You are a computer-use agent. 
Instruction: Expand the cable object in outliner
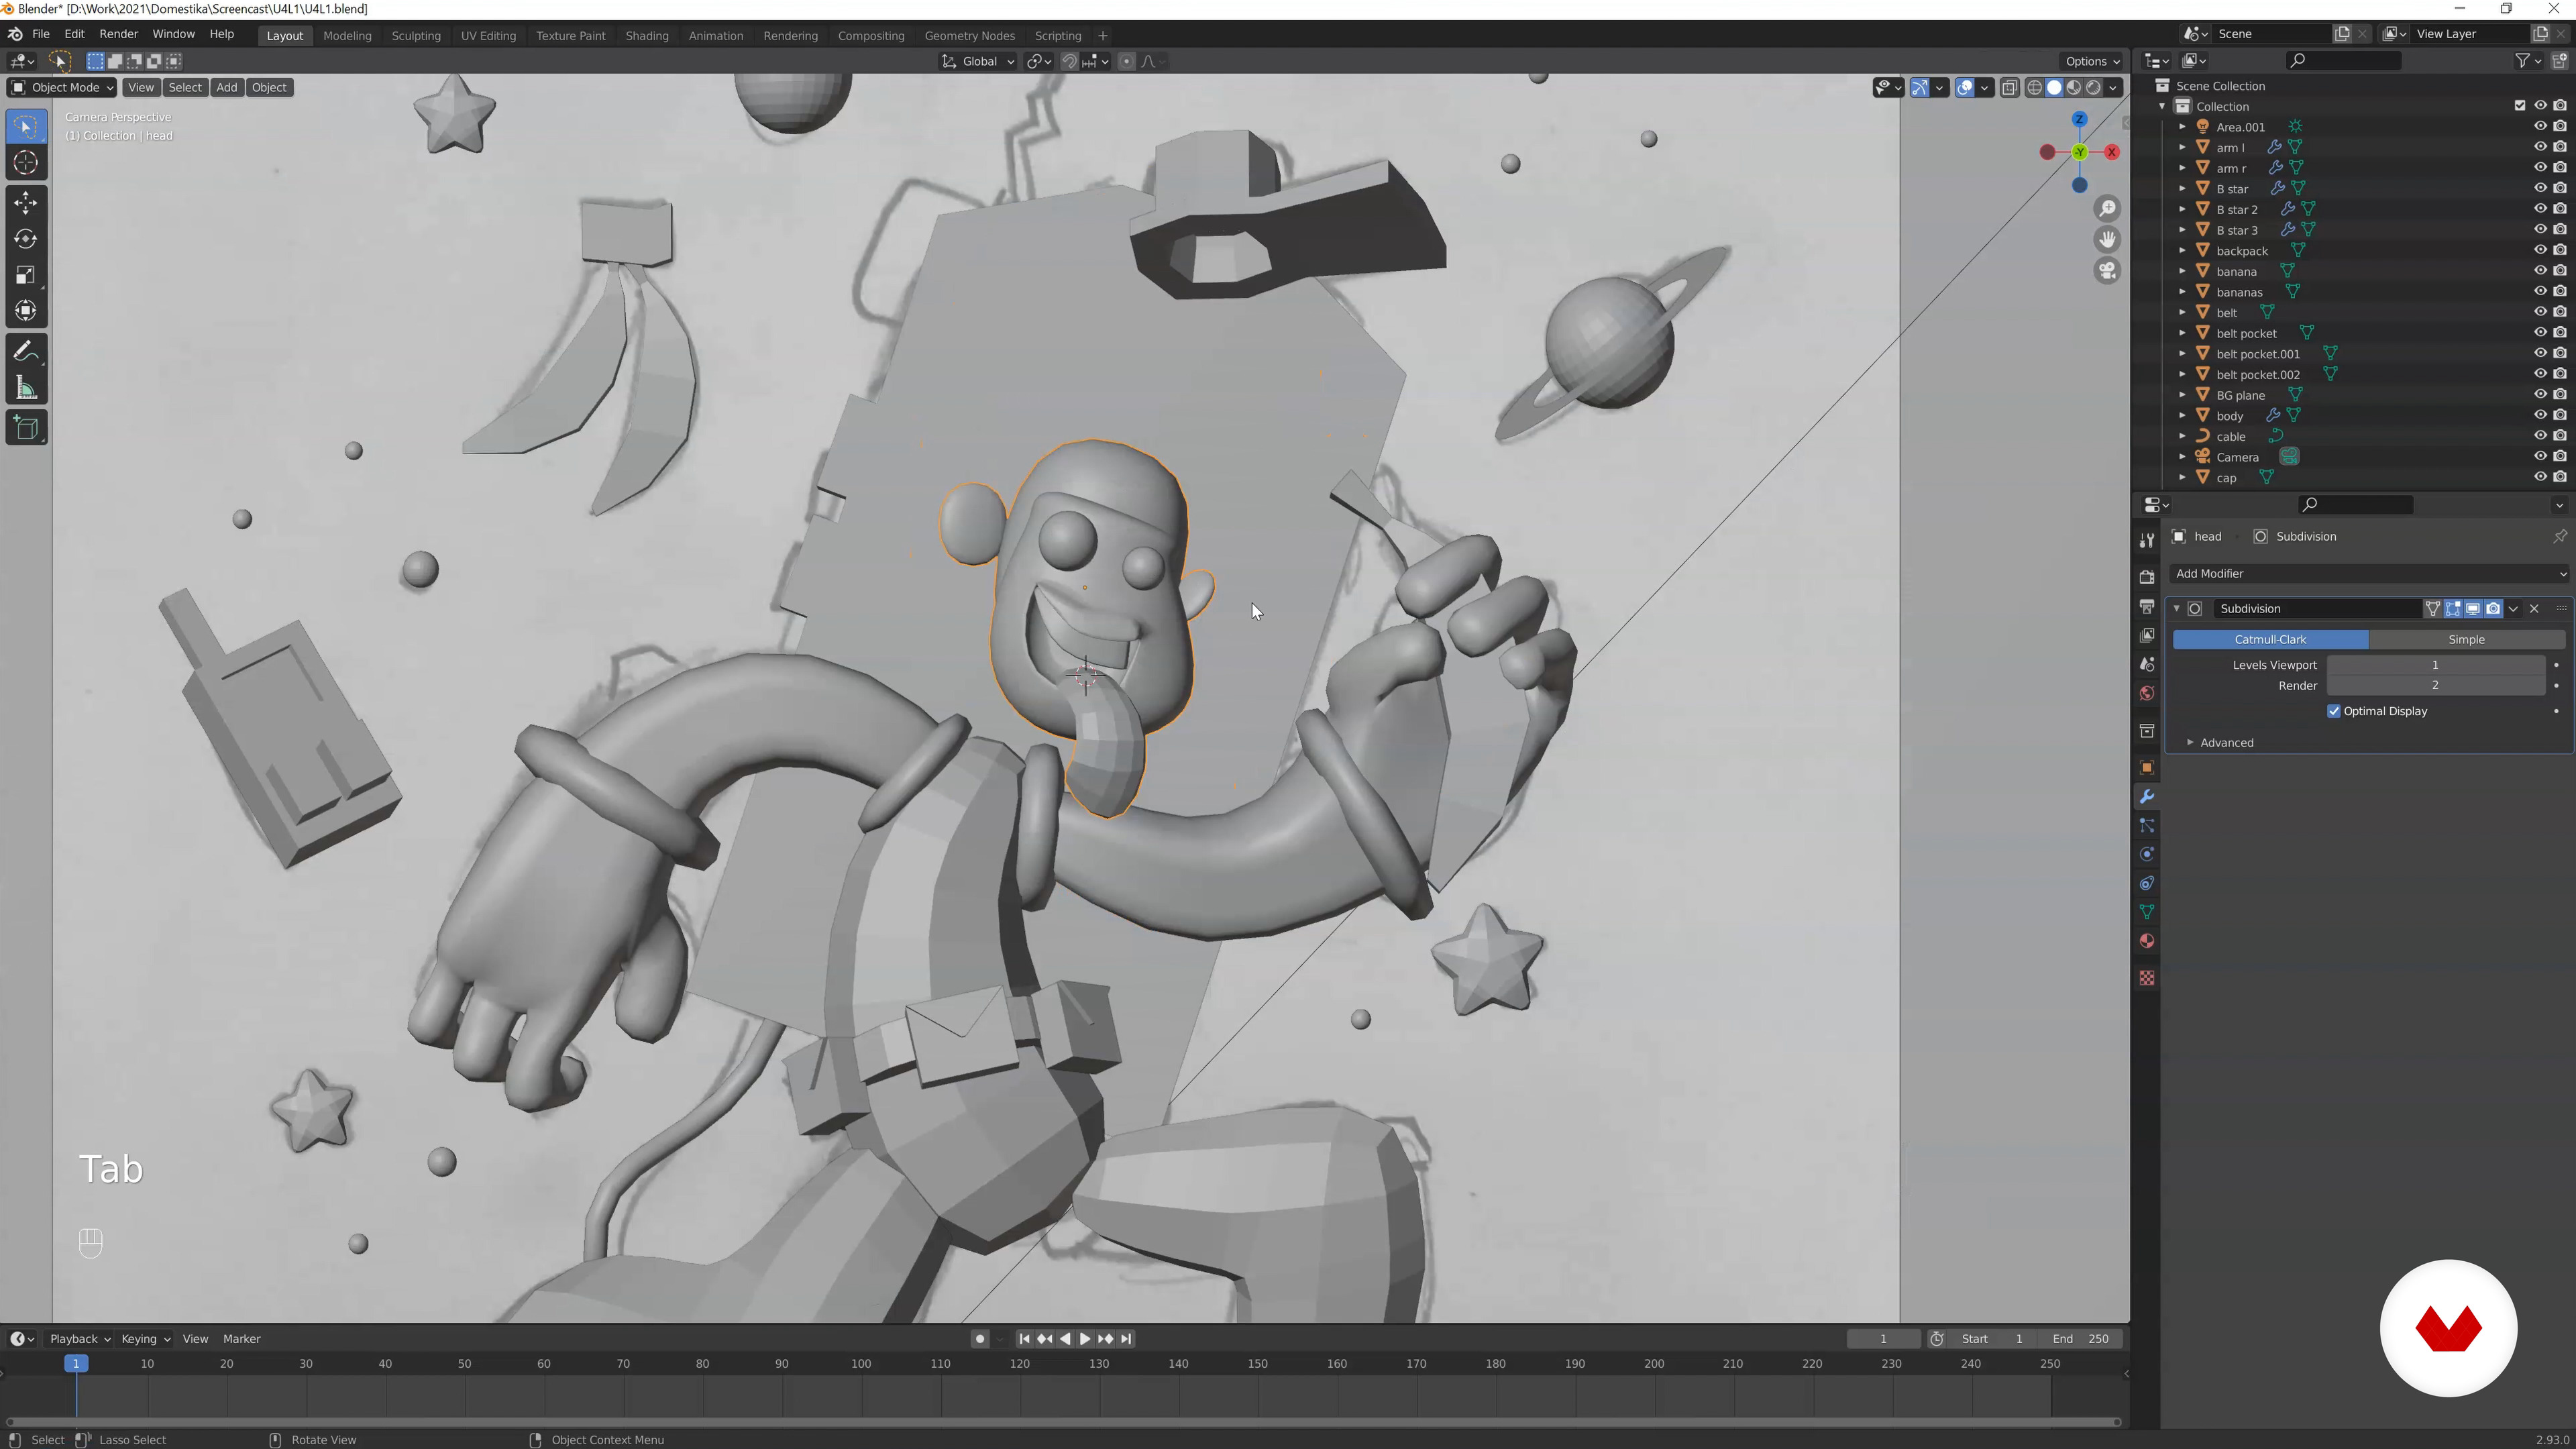(2182, 436)
